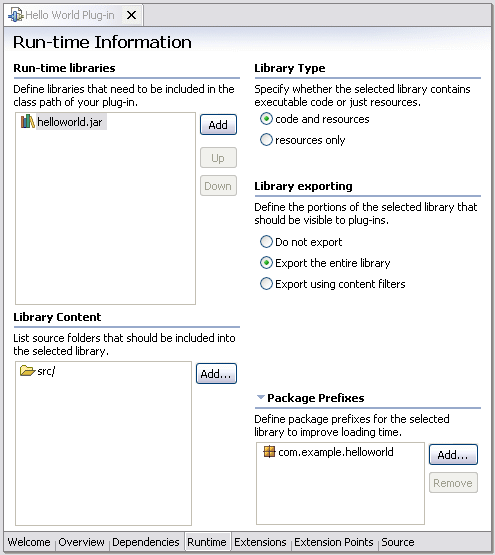Choose 'resources only' library type
Image resolution: width=495 pixels, height=555 pixels.
(x=266, y=140)
